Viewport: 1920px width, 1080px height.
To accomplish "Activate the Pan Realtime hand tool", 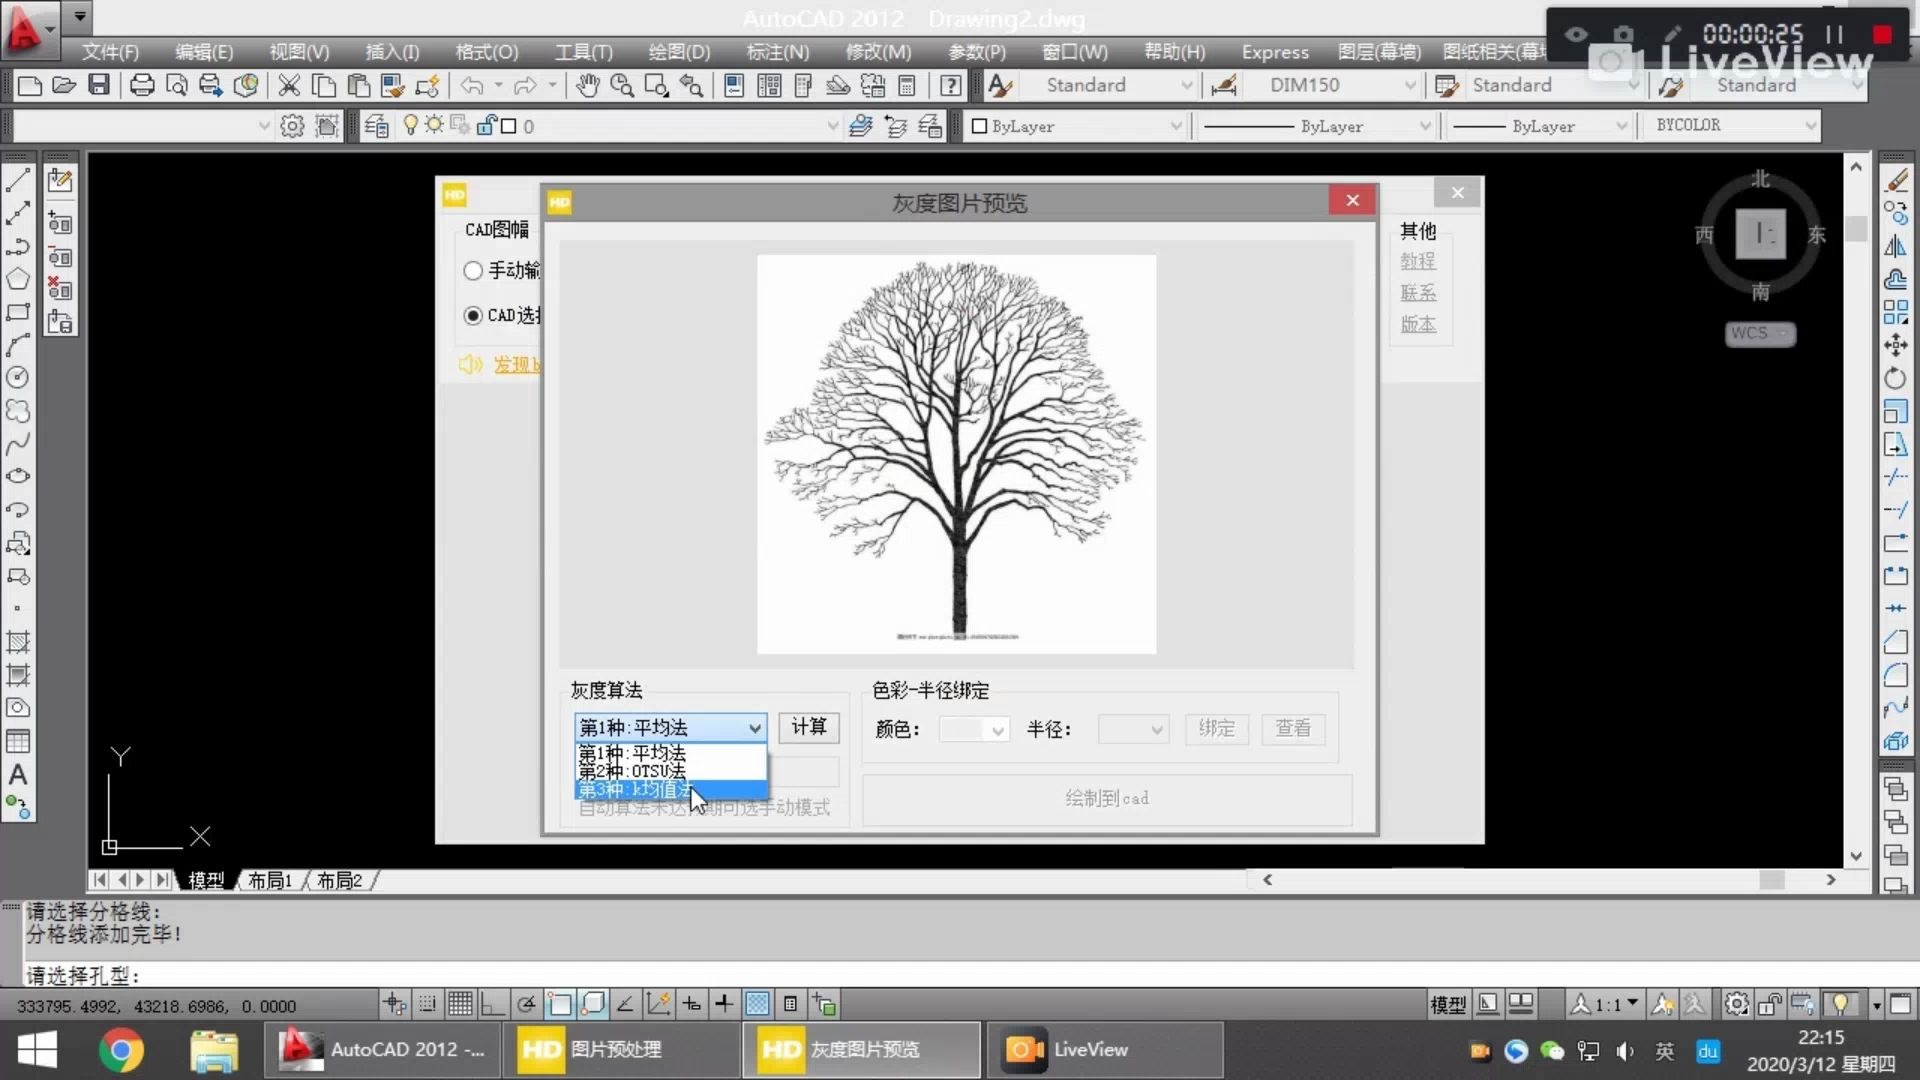I will point(588,86).
